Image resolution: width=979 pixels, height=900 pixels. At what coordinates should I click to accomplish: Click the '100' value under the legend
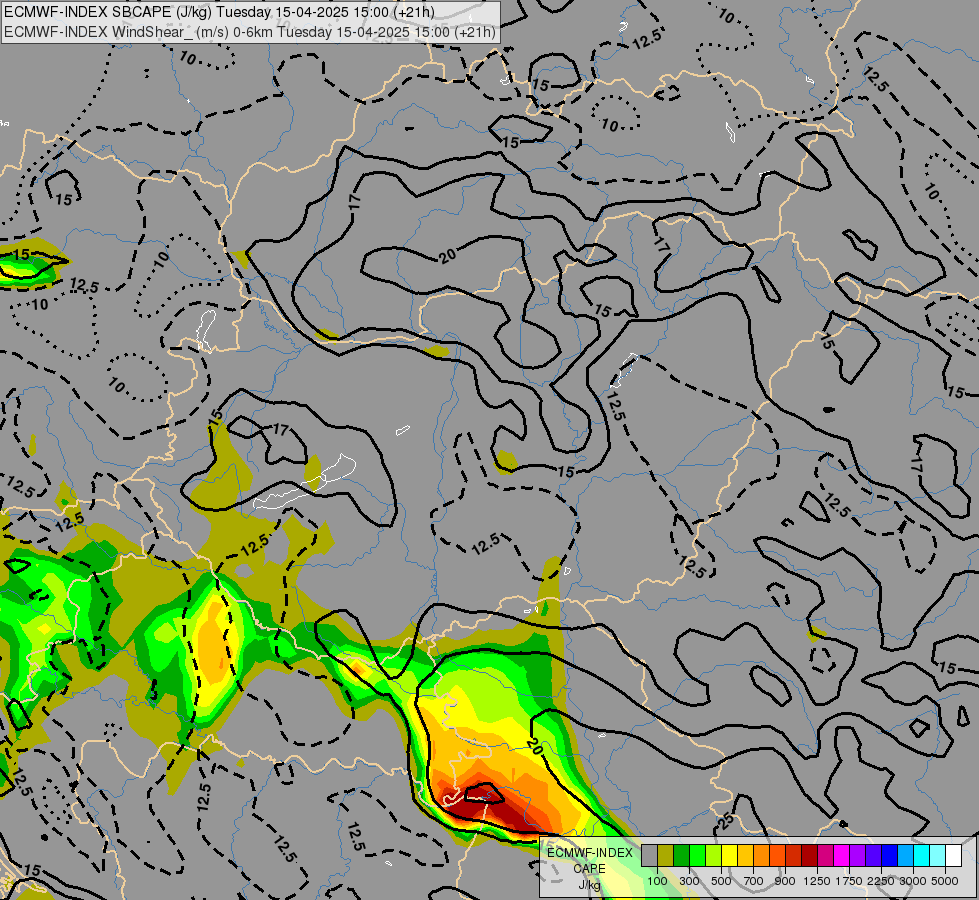657,881
